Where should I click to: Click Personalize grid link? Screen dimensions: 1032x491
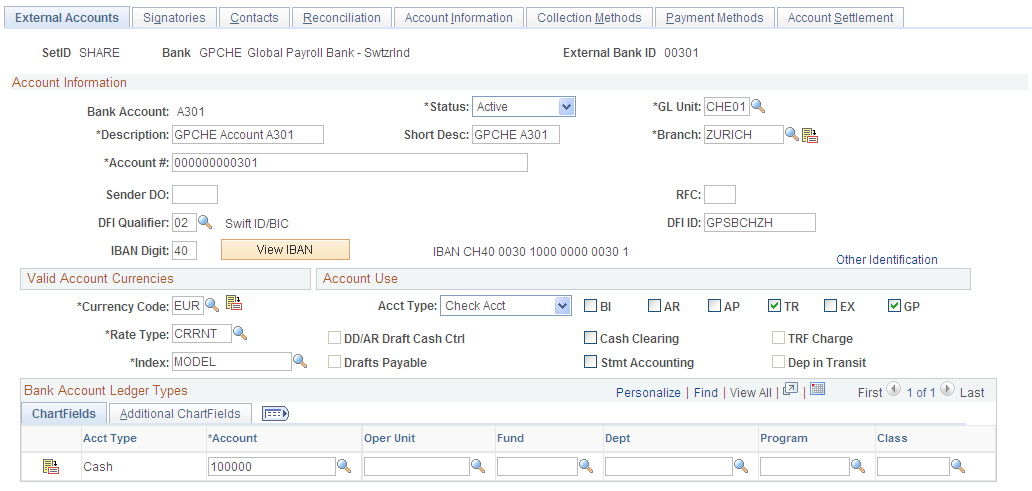tap(648, 392)
